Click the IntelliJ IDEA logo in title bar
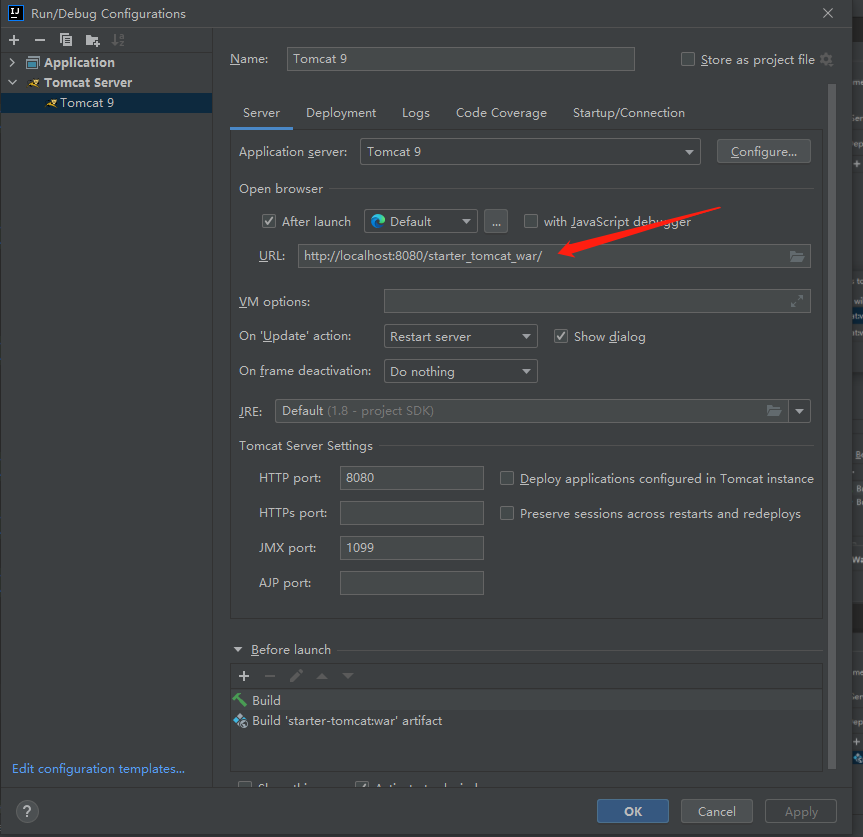Screen dimensions: 863x837 tap(16, 13)
